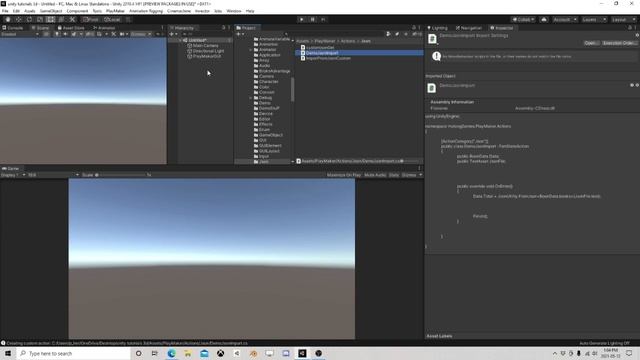
Task: Switch to the Animator tab
Action: [x=104, y=28]
